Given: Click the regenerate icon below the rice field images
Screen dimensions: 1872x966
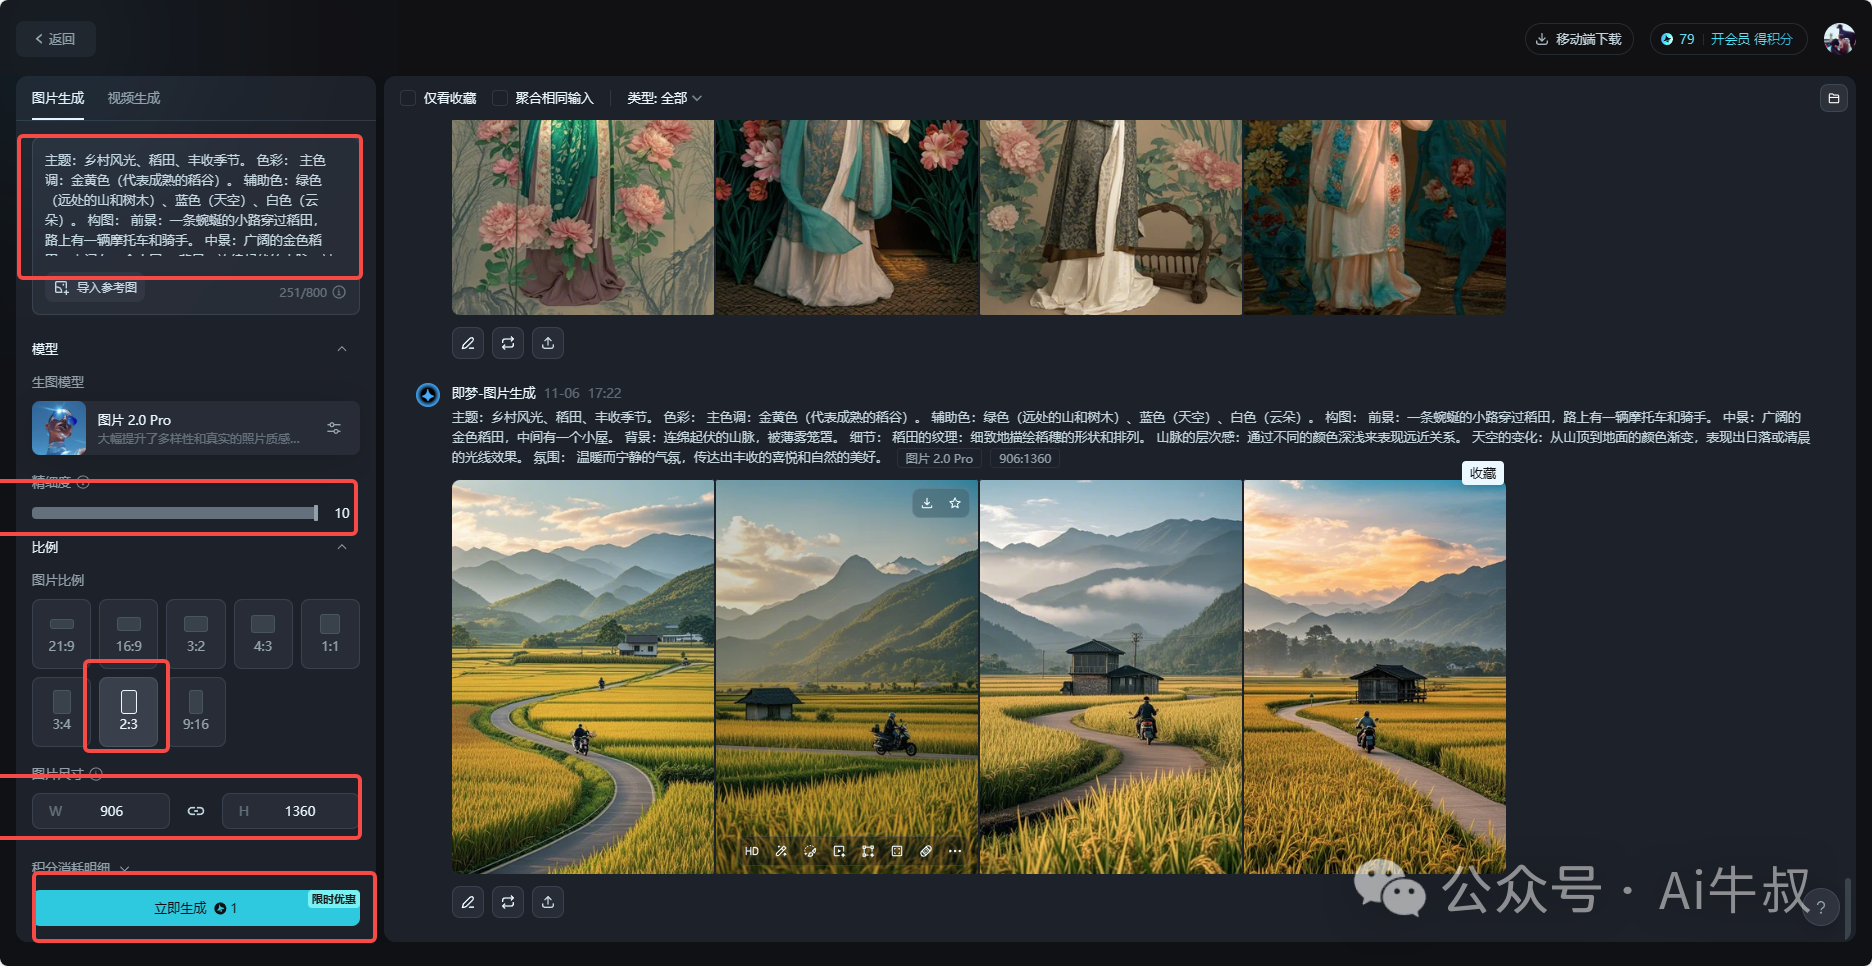Looking at the screenshot, I should point(508,902).
